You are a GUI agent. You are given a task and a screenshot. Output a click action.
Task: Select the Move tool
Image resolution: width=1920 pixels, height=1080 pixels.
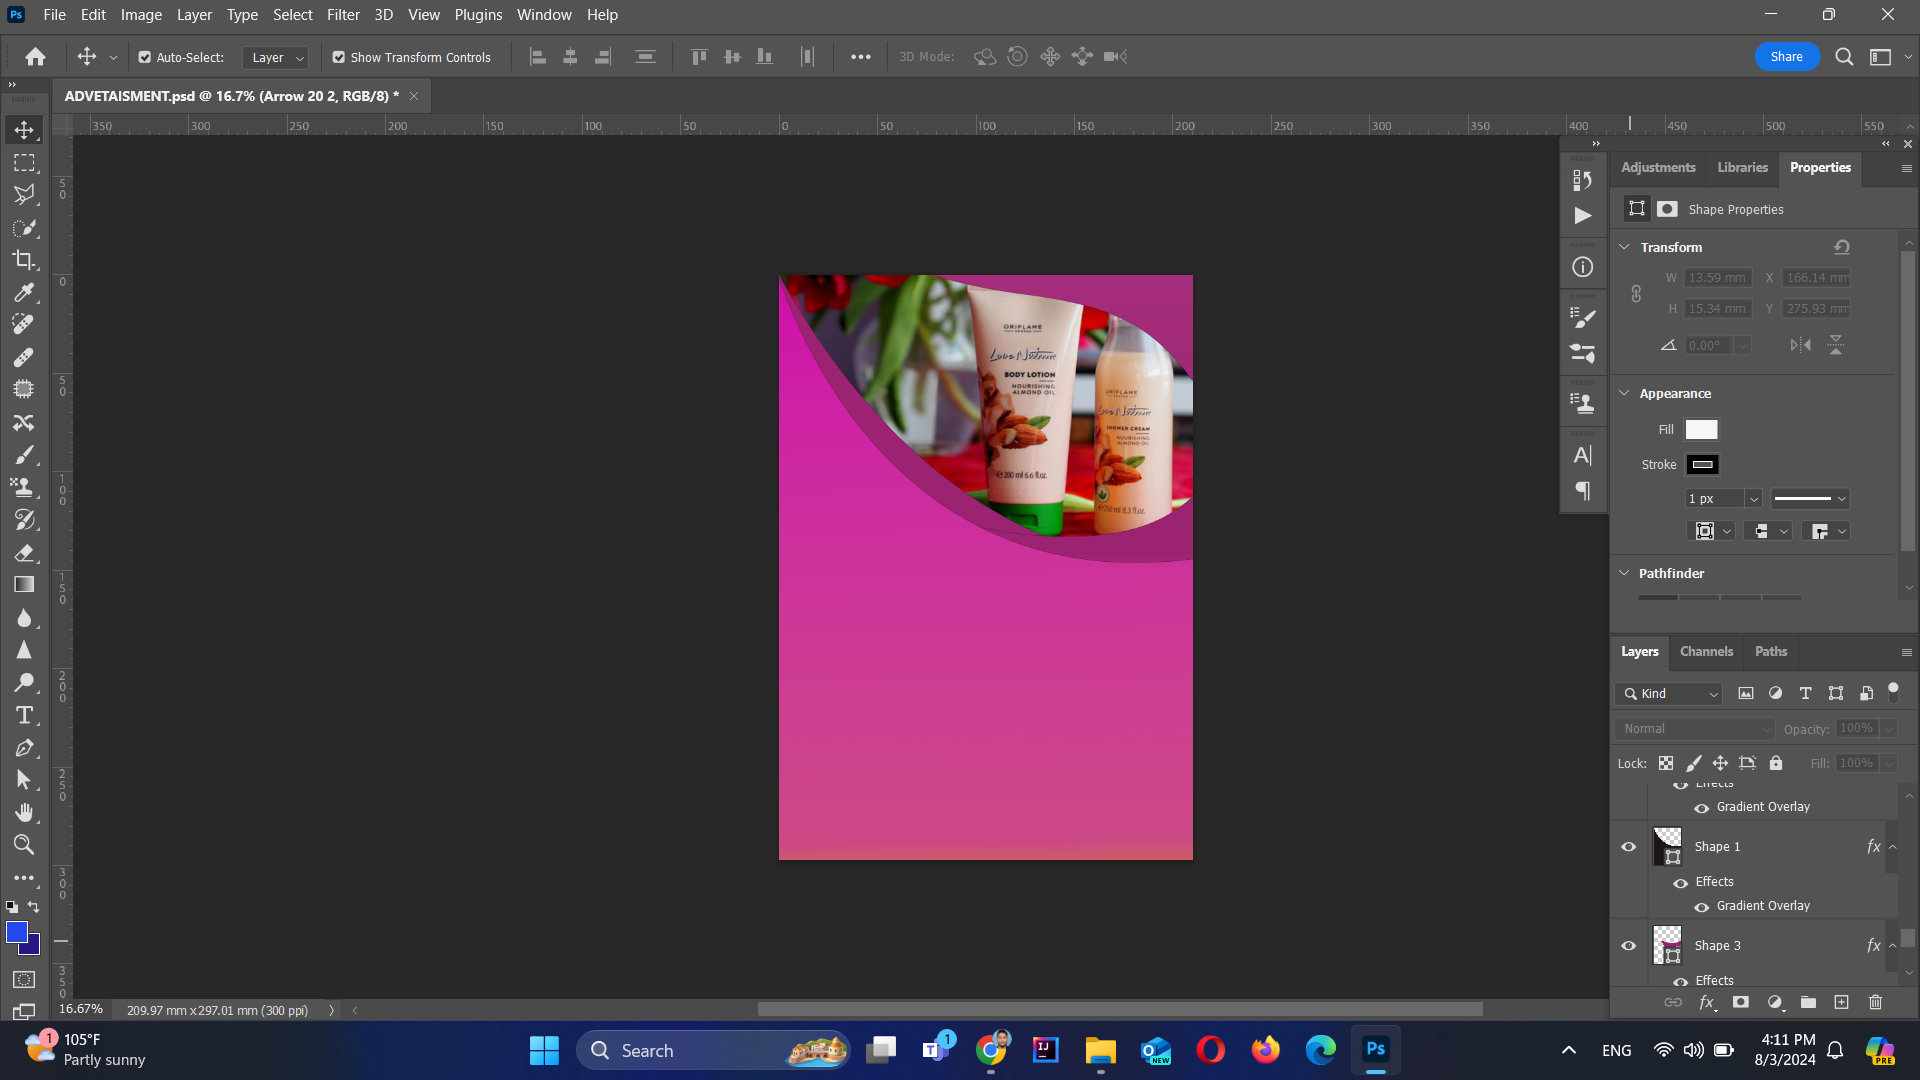(24, 130)
